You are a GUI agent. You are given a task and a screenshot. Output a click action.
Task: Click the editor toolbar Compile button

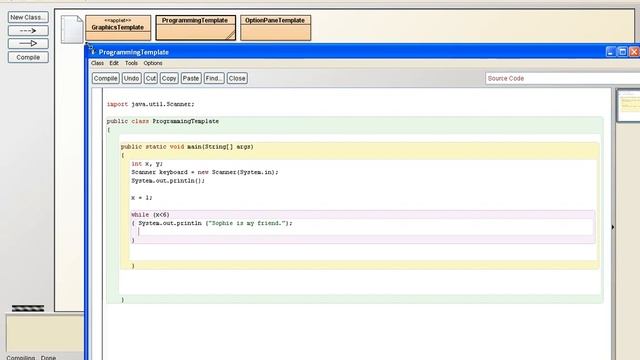[x=106, y=78]
